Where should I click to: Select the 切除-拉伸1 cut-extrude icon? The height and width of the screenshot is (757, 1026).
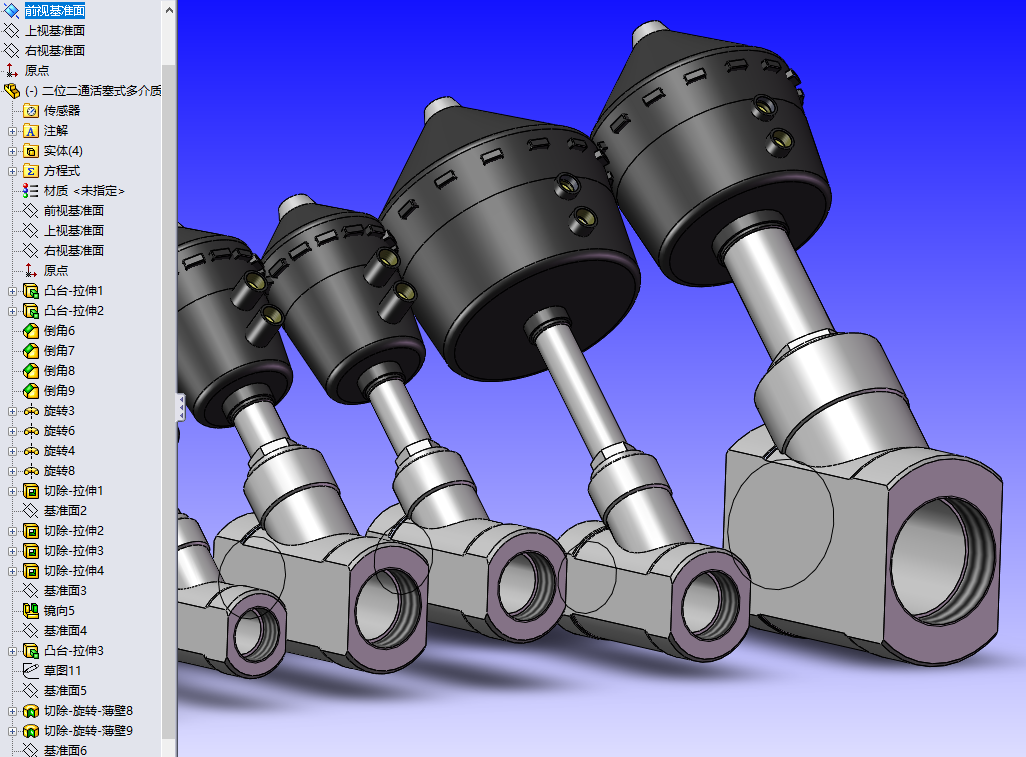coord(31,491)
